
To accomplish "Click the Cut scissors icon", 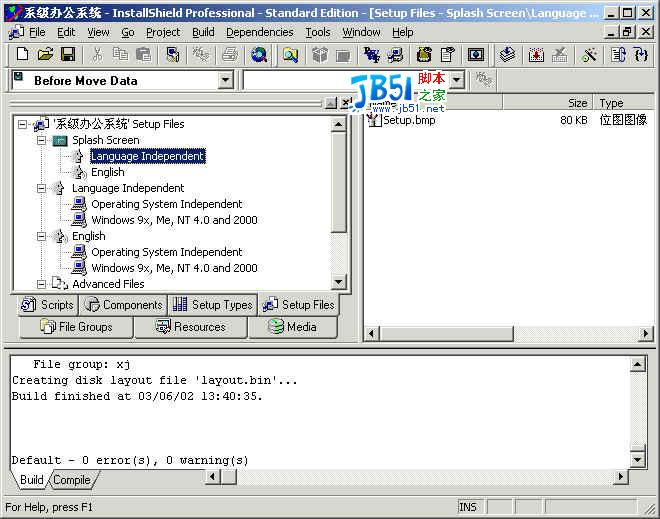I will [x=97, y=55].
